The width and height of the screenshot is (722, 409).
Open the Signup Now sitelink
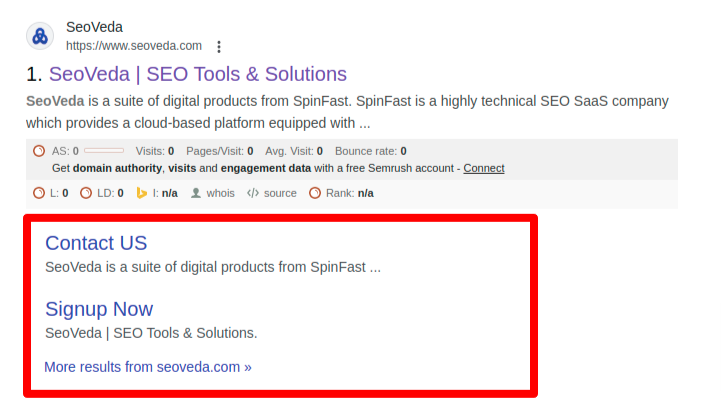click(99, 309)
